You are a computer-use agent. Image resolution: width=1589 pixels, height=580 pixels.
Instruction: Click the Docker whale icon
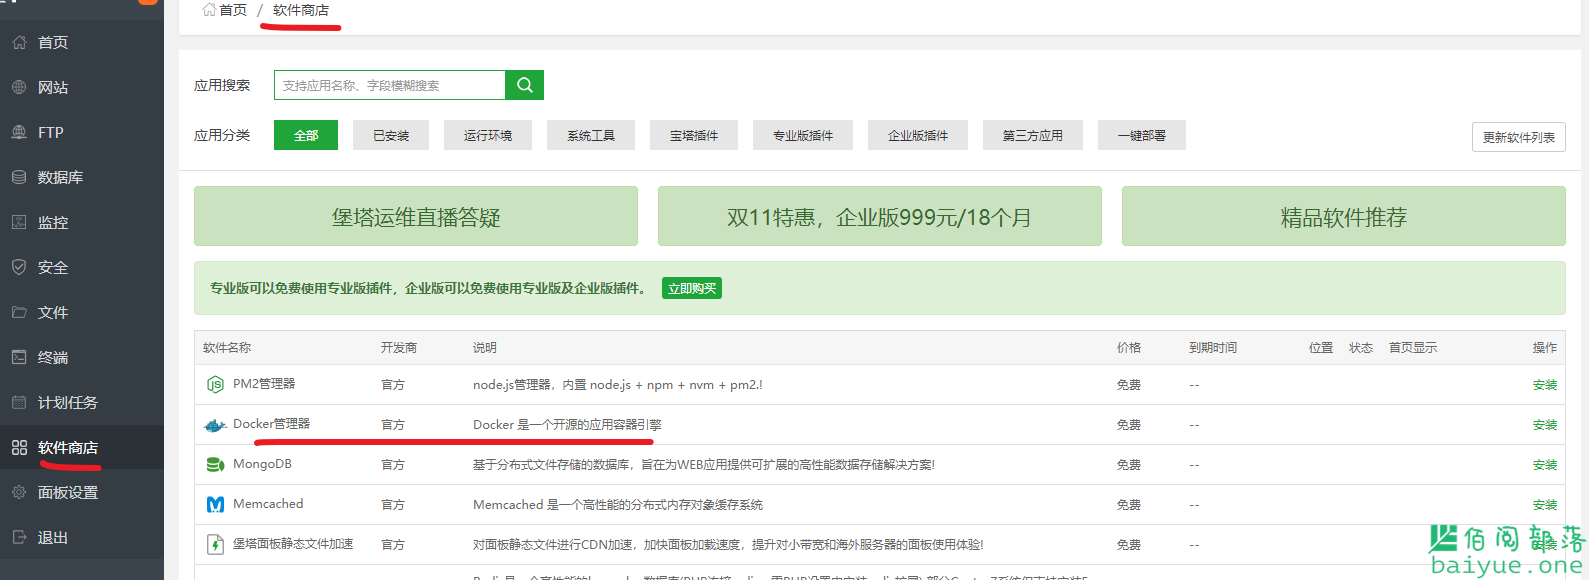coord(215,425)
